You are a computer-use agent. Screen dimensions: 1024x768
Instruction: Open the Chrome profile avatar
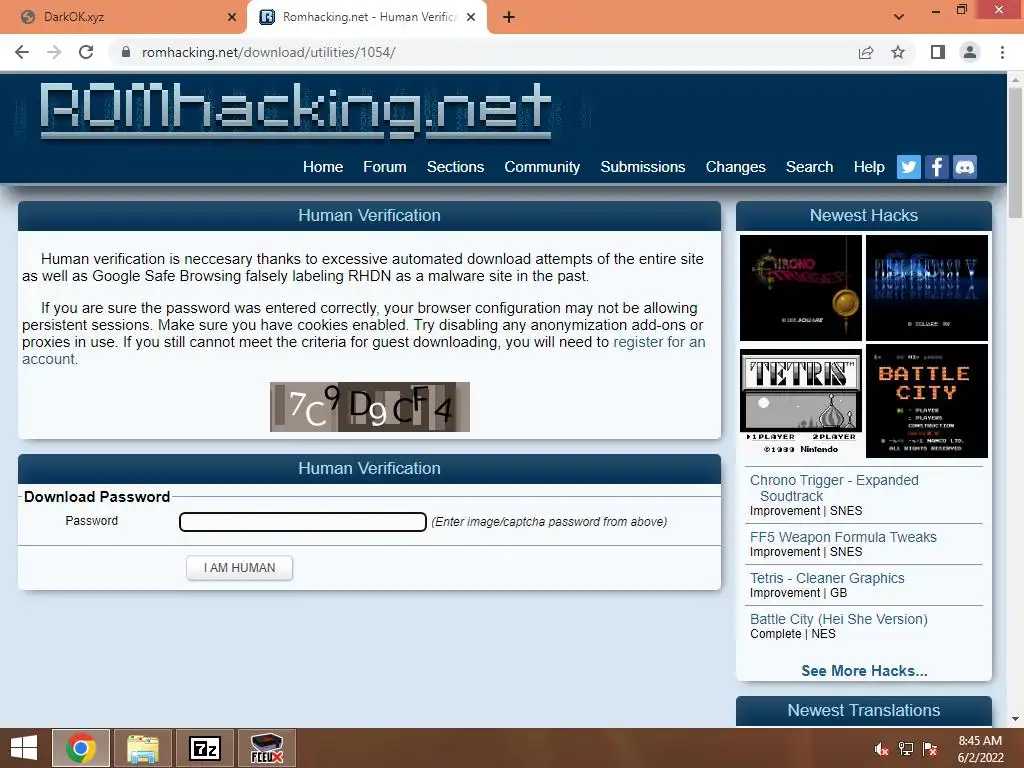[x=970, y=52]
